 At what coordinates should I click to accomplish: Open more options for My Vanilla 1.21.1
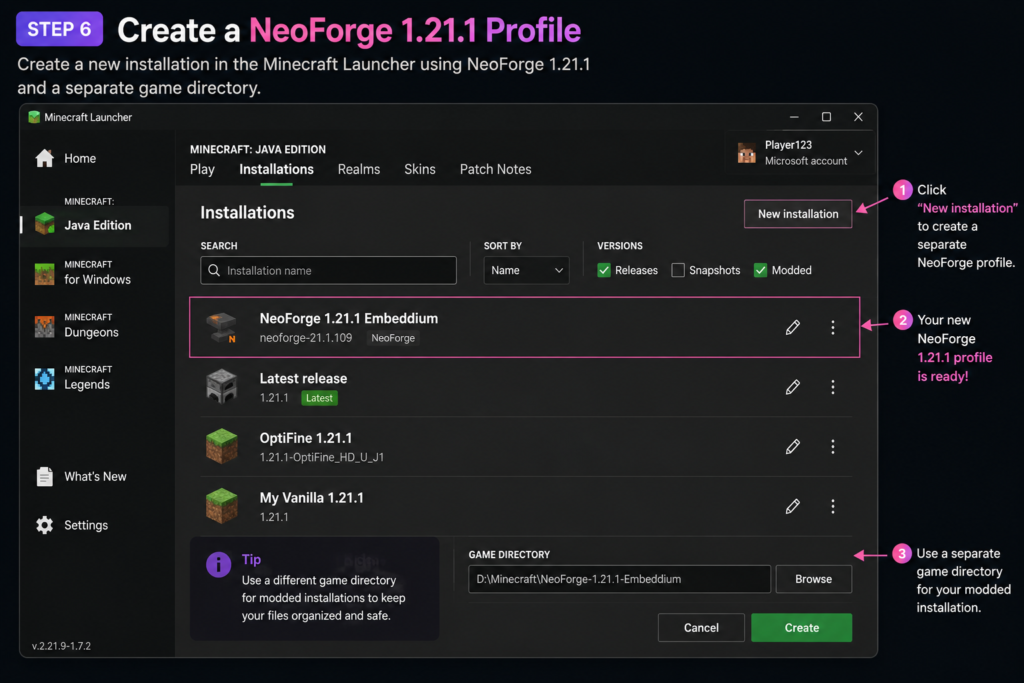pos(833,506)
